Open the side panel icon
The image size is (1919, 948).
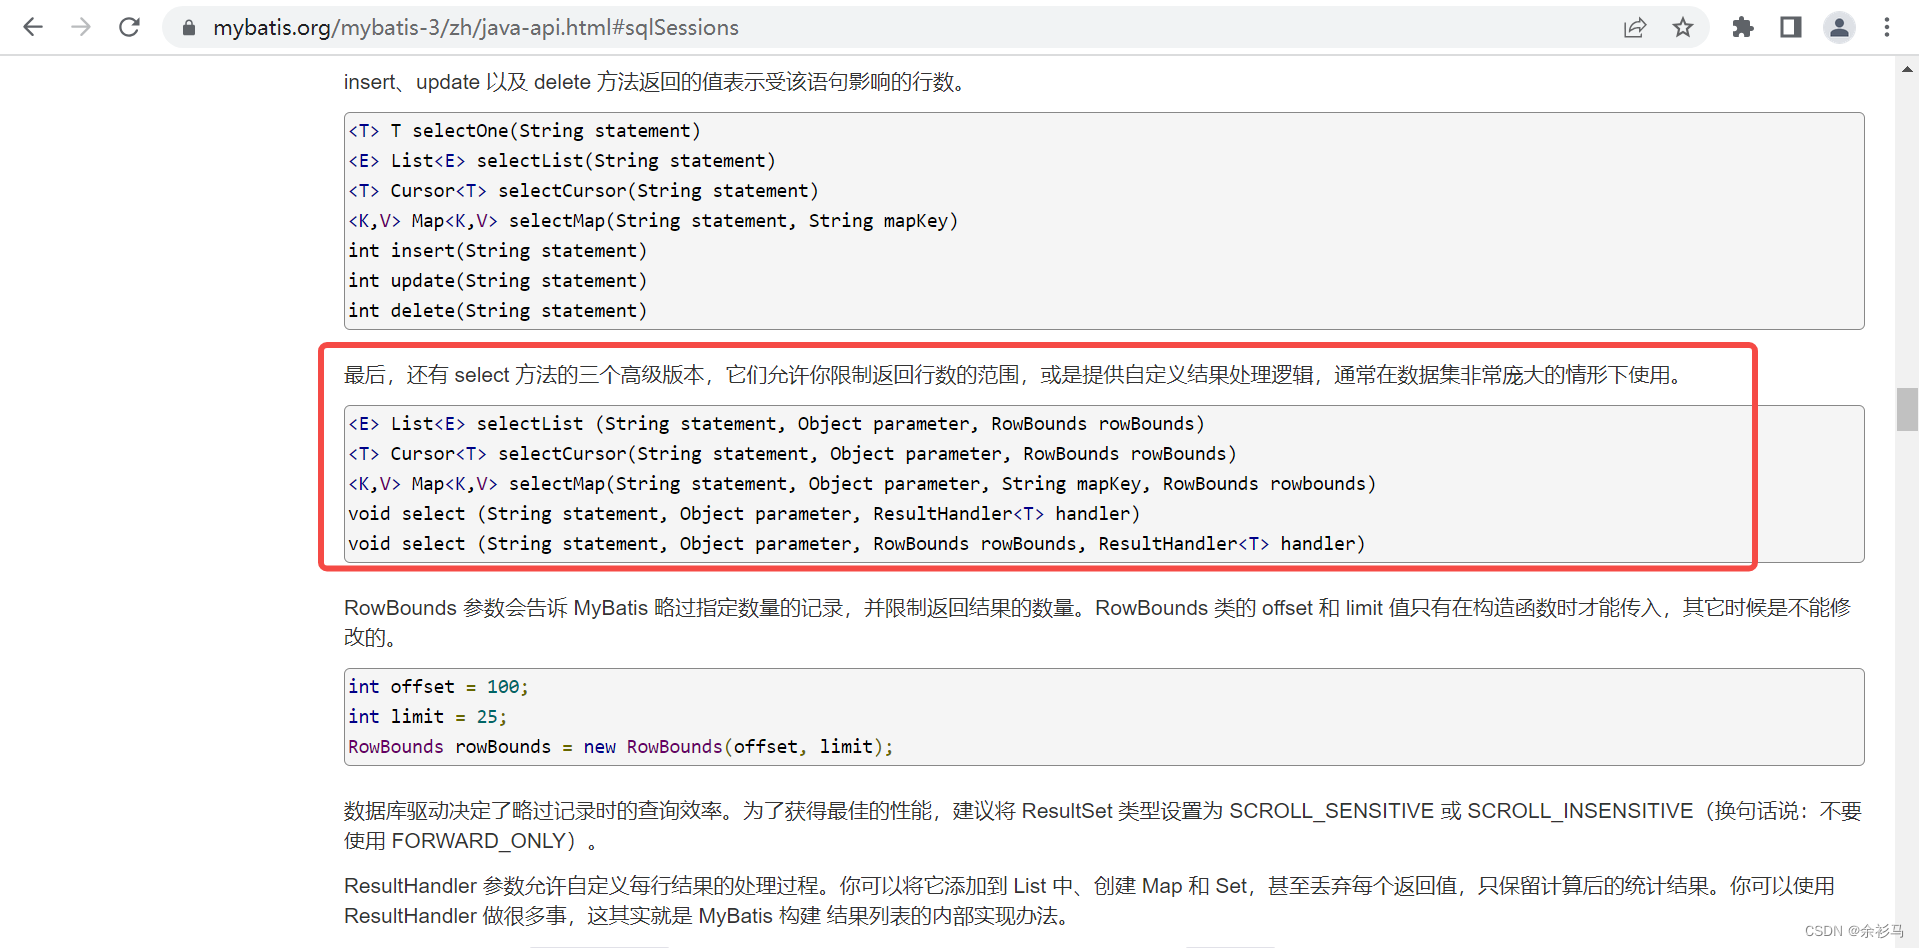[x=1790, y=27]
